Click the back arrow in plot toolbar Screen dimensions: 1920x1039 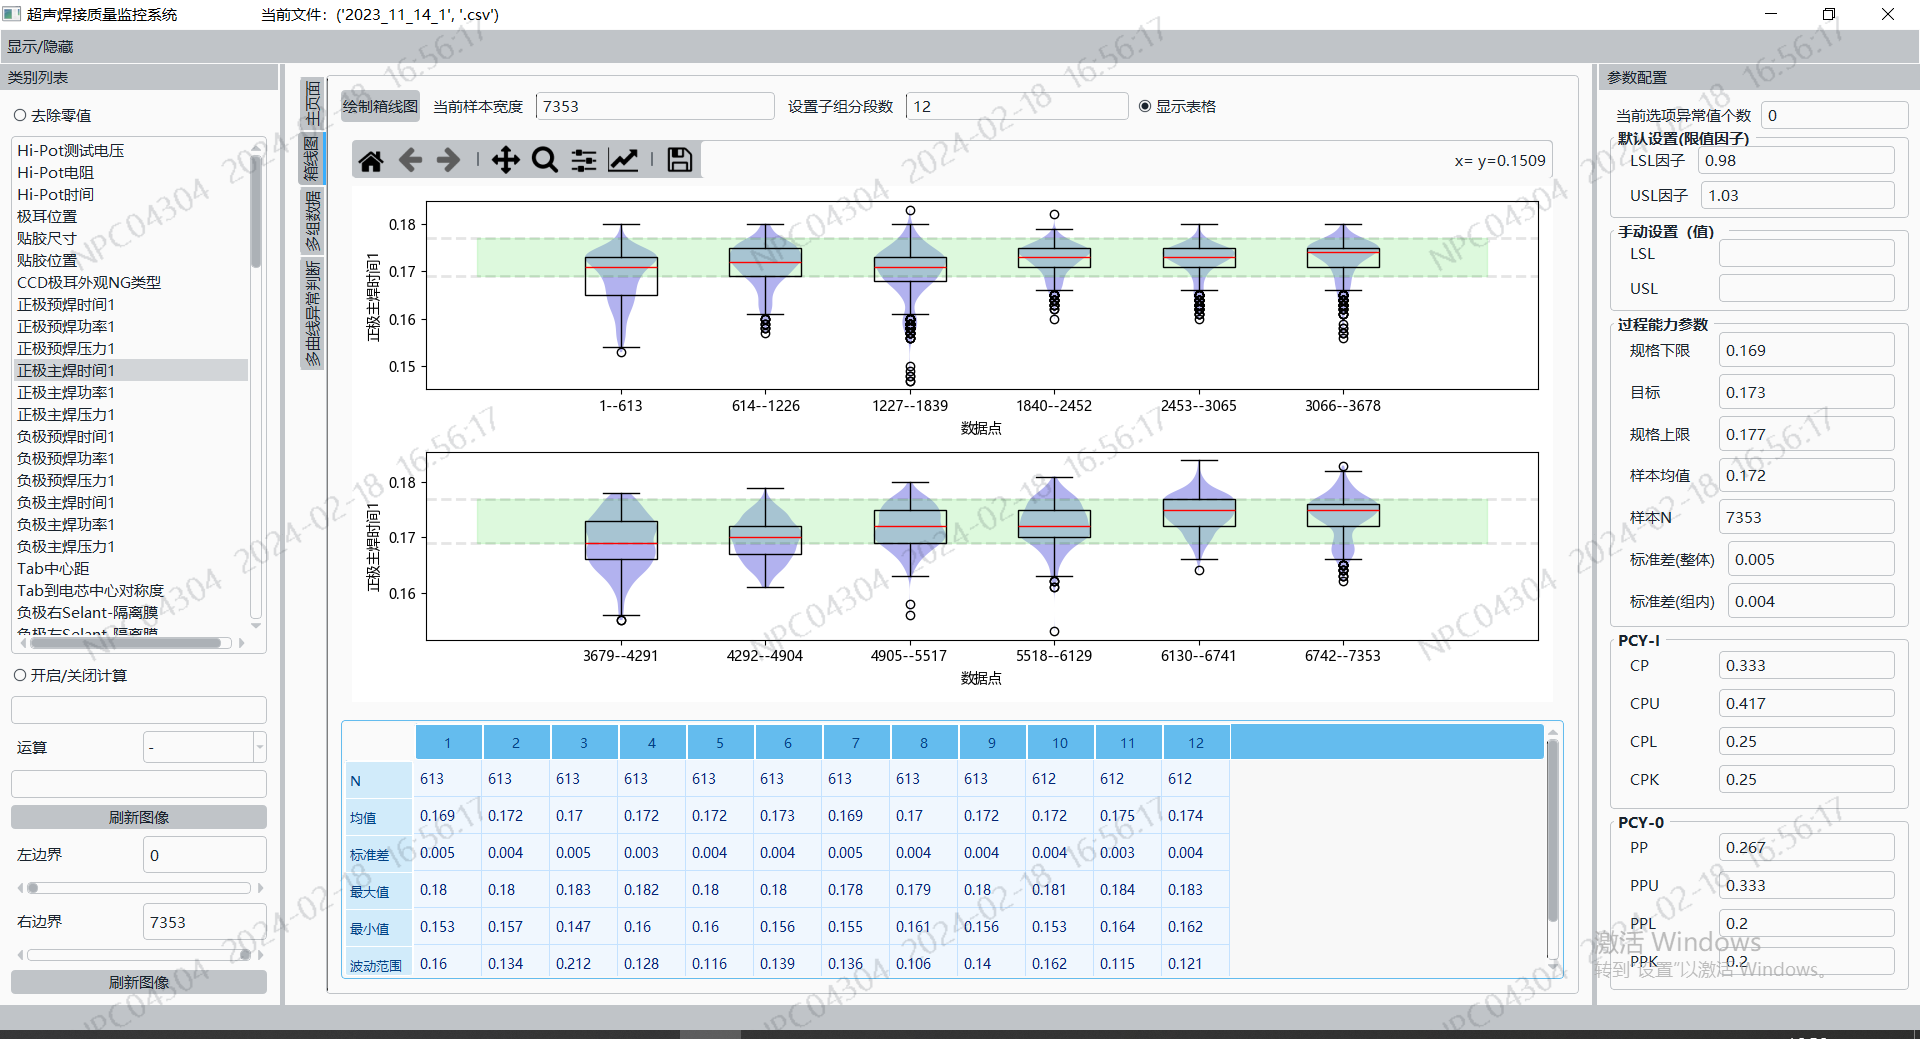(410, 160)
